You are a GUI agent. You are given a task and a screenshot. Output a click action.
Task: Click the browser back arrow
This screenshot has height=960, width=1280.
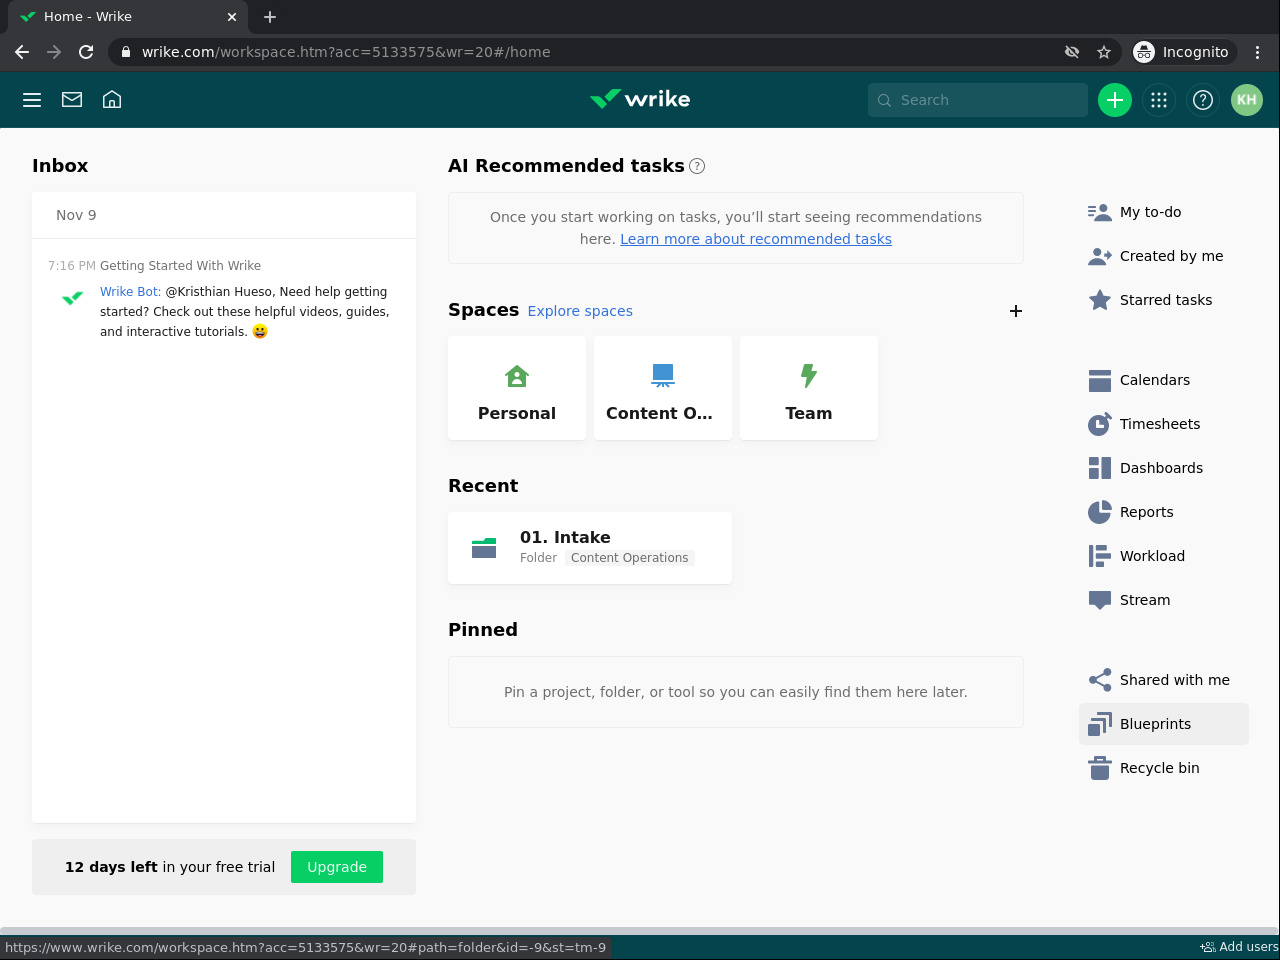[22, 52]
